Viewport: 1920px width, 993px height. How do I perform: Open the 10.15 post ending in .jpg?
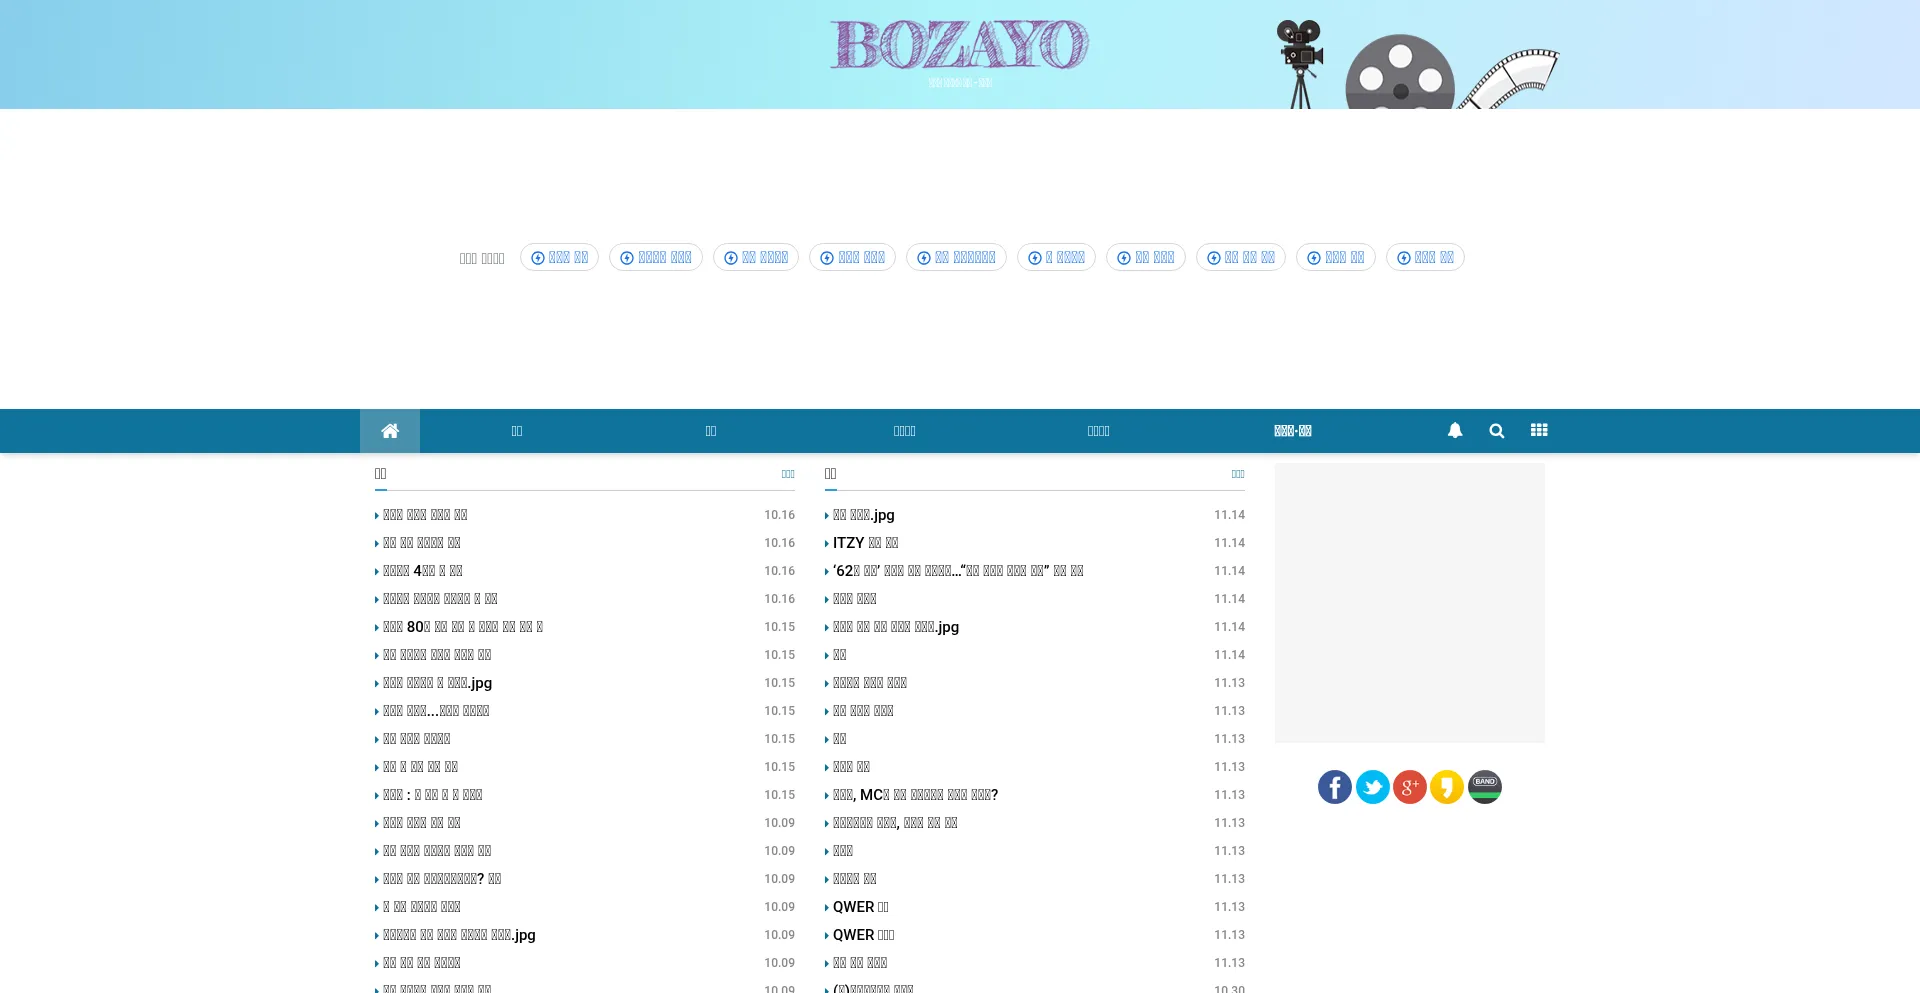437,683
